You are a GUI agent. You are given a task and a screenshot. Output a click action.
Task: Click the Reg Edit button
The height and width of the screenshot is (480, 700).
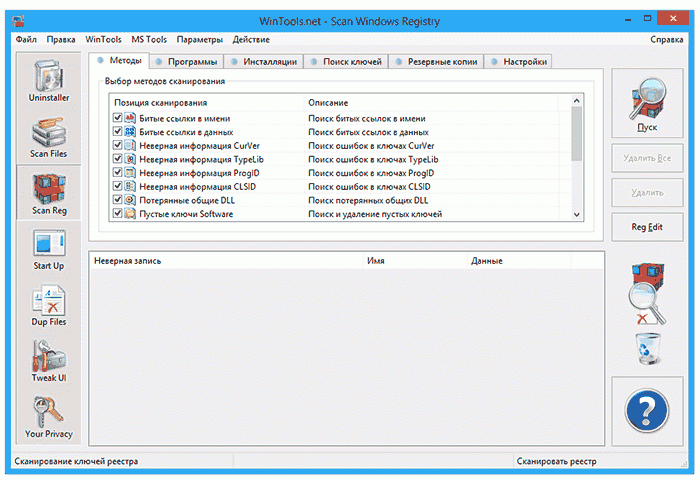click(x=647, y=227)
